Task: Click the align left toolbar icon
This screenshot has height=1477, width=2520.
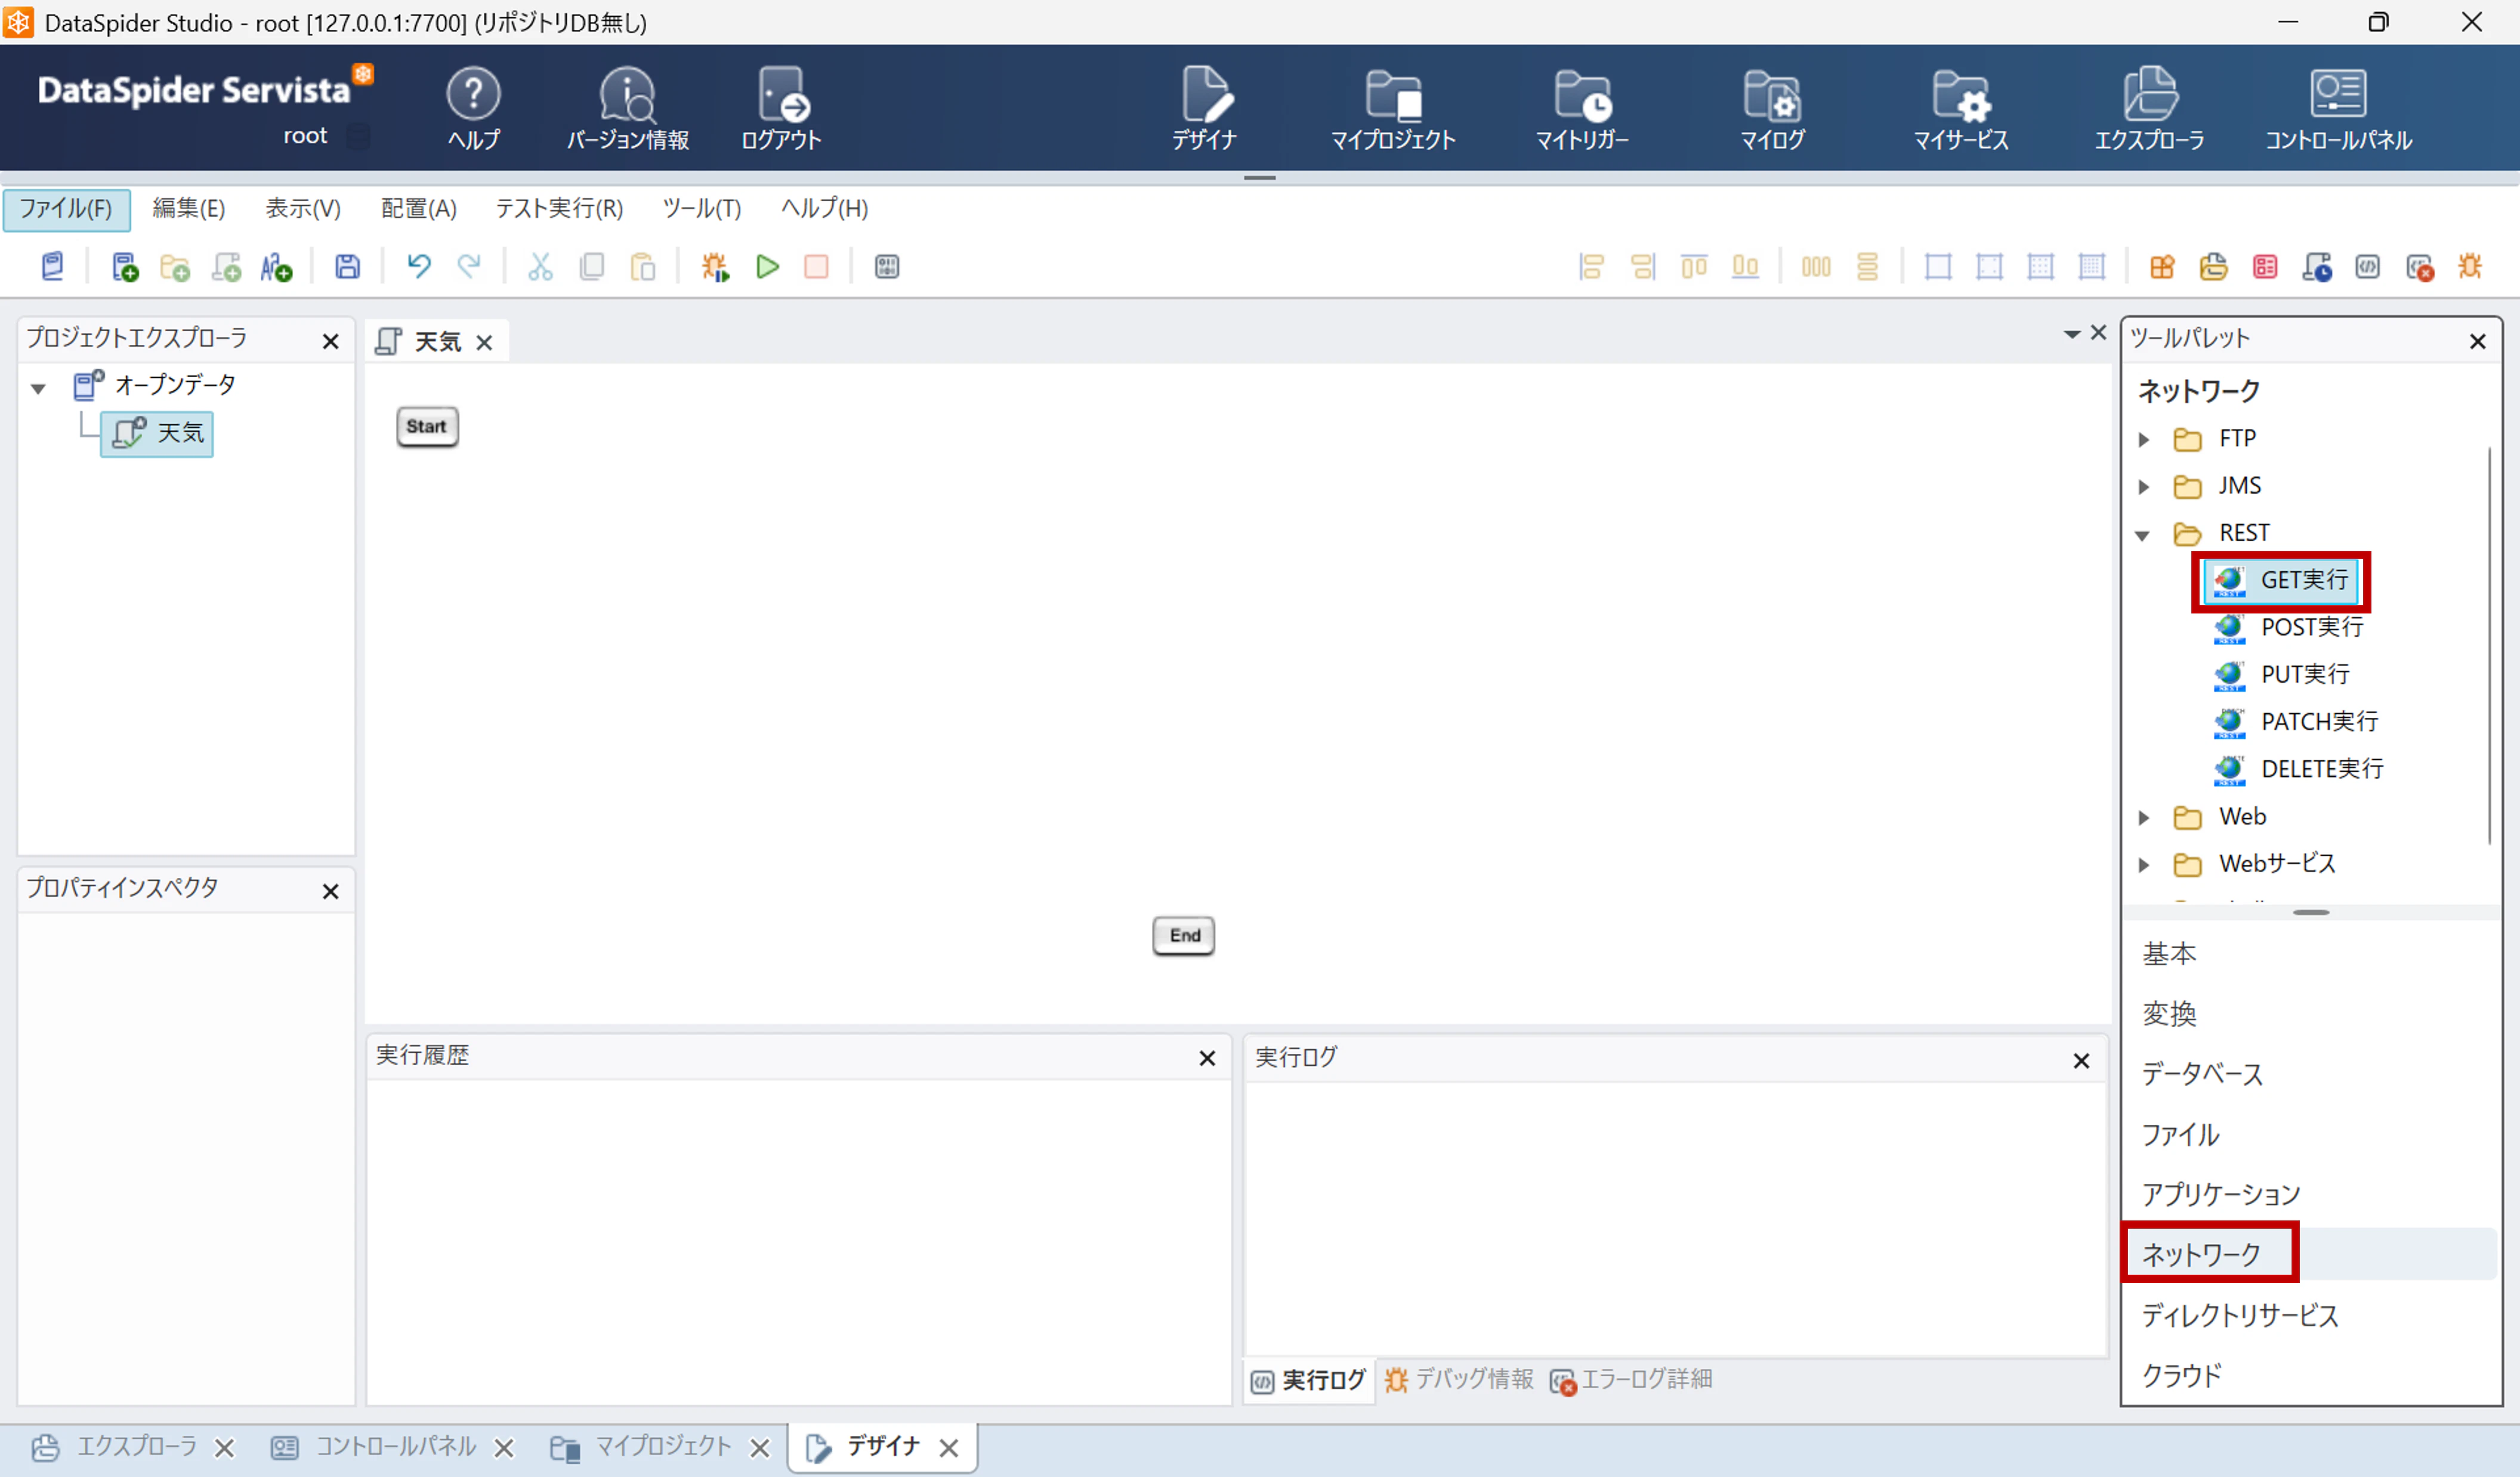Action: pos(1591,267)
